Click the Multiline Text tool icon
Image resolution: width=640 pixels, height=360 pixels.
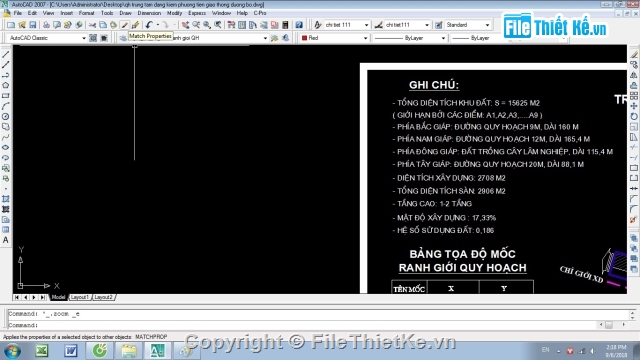(x=5, y=240)
